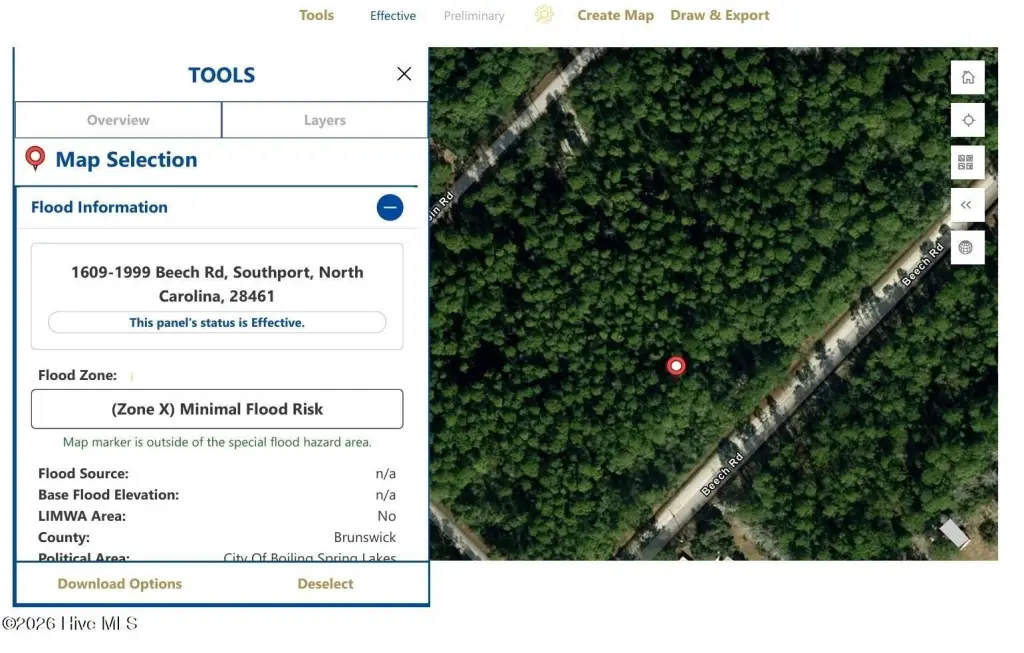Open Draw & Export menu

tap(720, 15)
